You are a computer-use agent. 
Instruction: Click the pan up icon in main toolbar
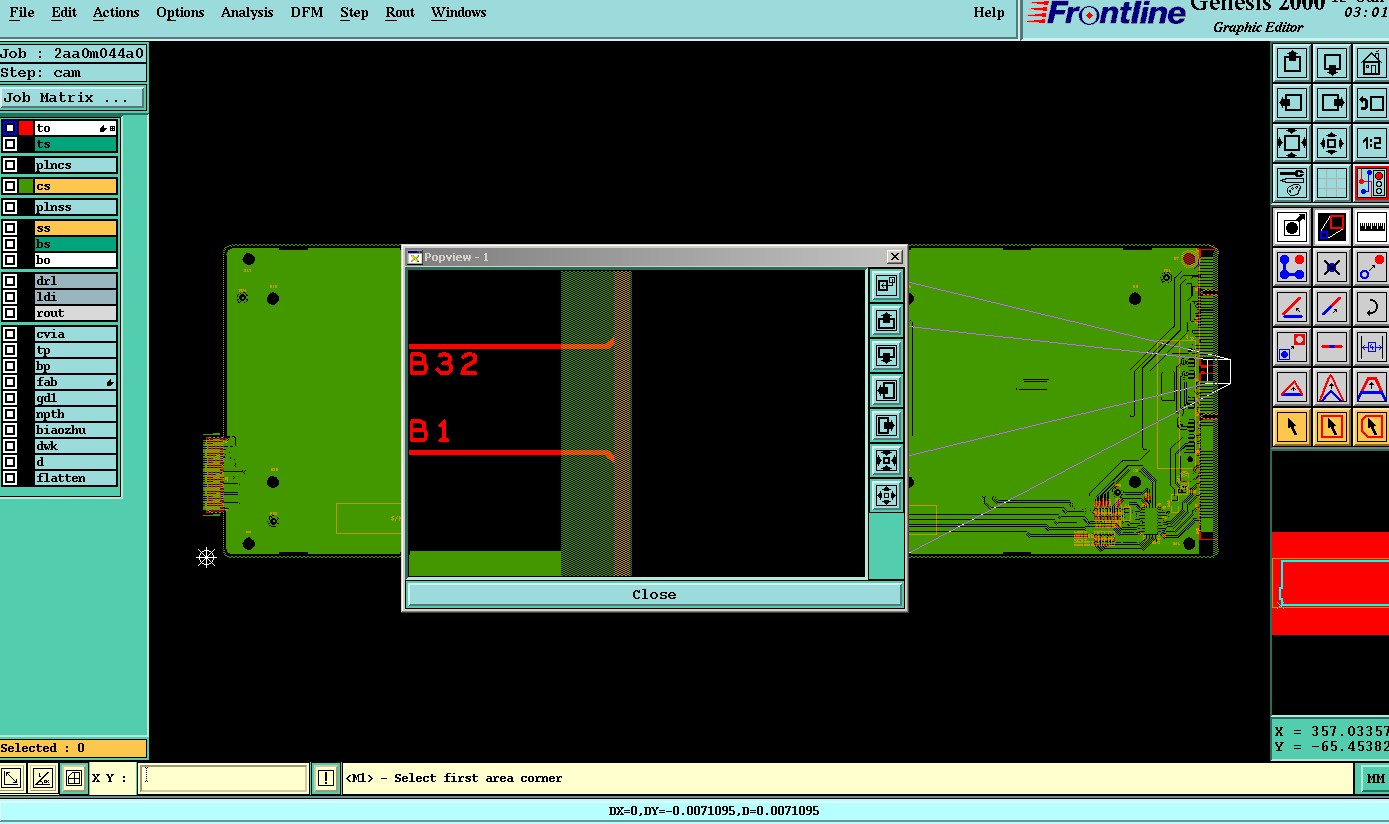(1292, 63)
